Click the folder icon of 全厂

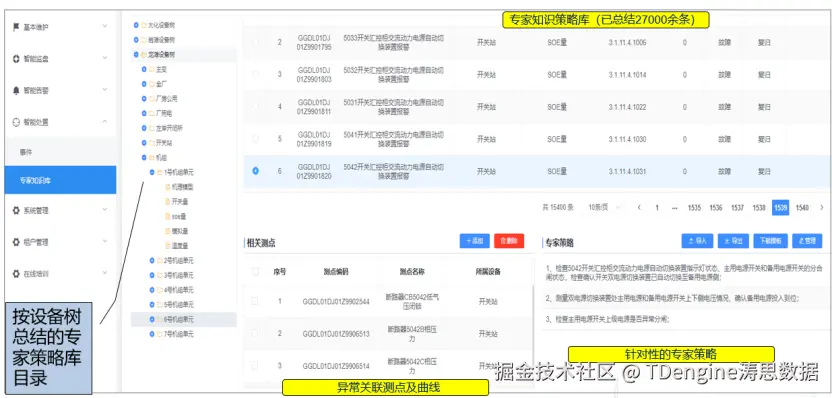coord(151,84)
